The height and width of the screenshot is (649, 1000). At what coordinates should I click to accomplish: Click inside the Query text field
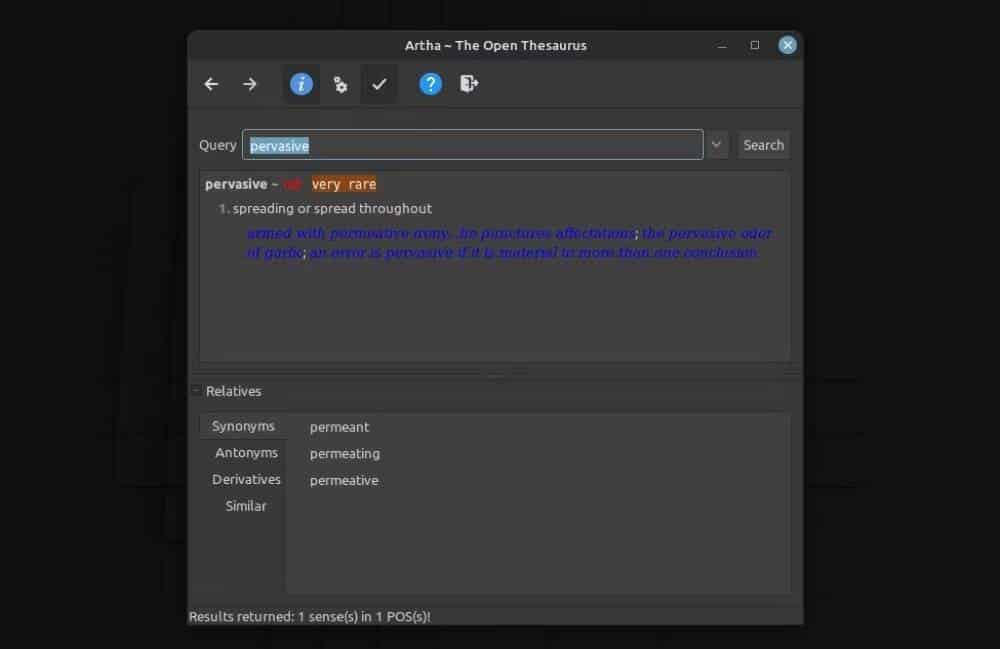click(x=472, y=144)
